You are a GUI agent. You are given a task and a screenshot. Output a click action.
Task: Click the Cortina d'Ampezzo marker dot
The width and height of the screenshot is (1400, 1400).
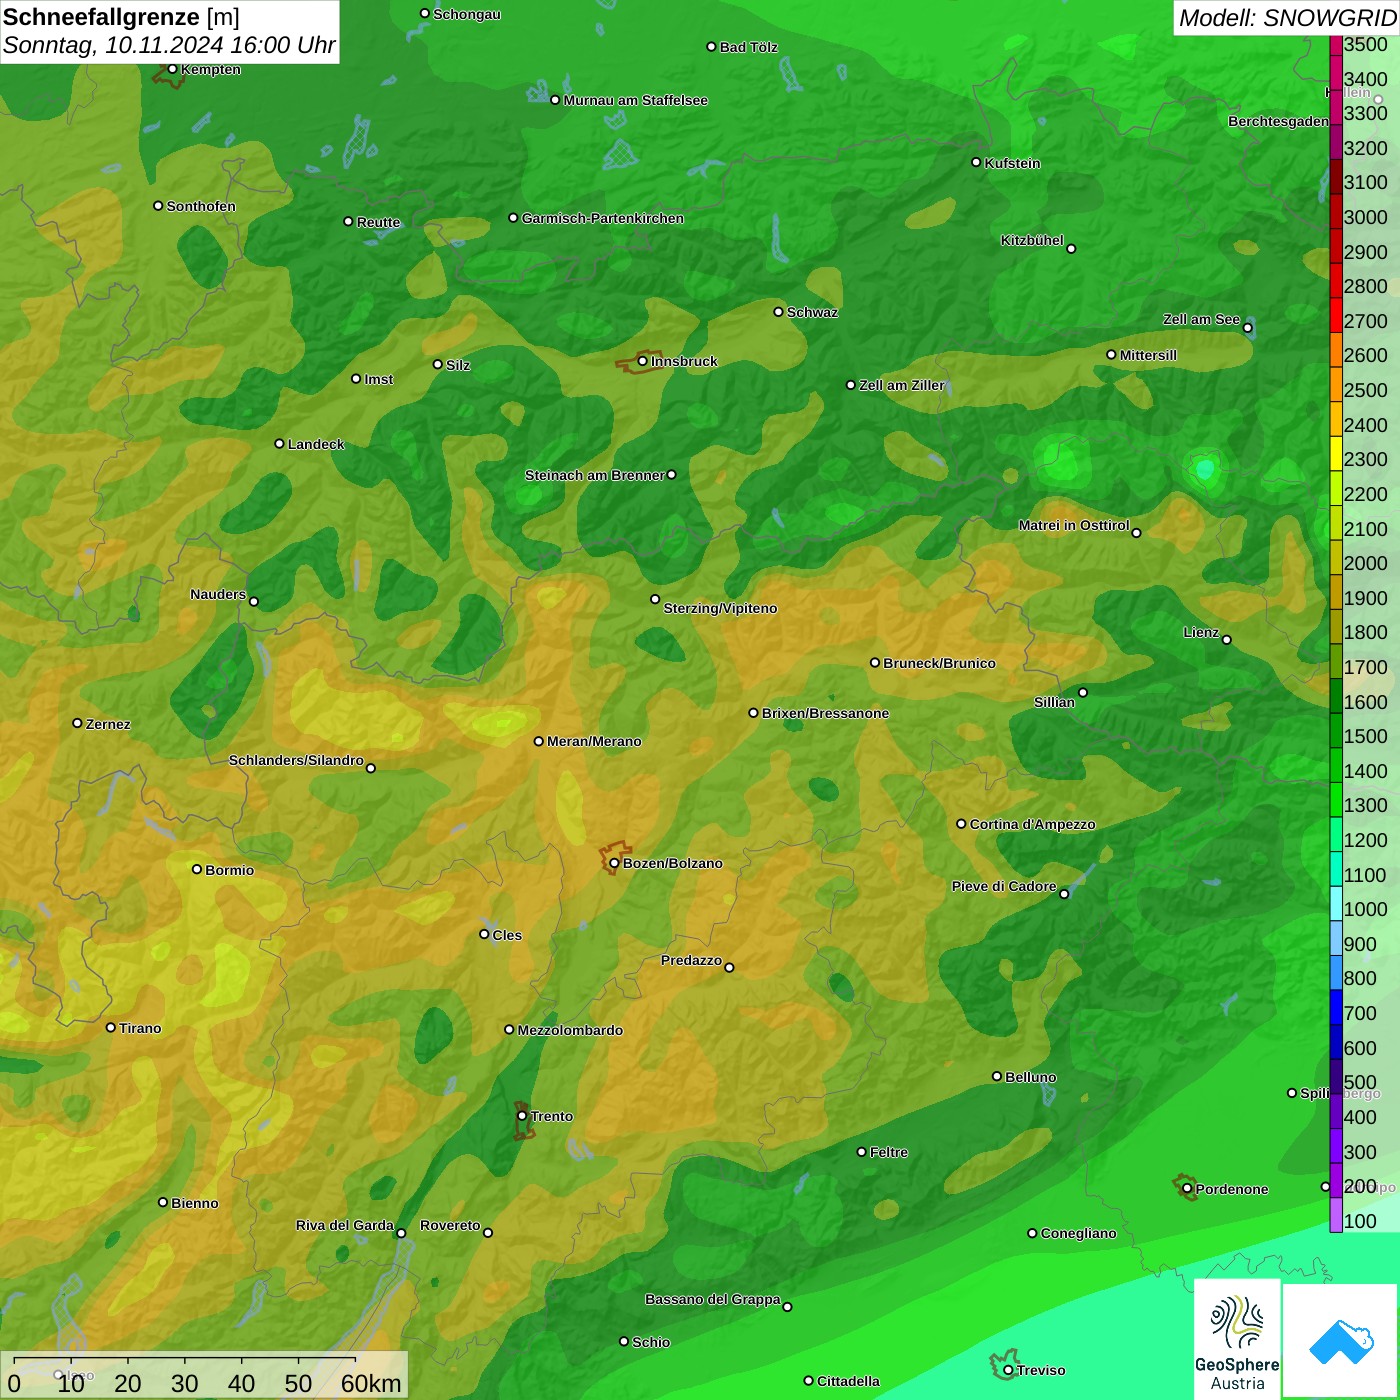(x=961, y=824)
